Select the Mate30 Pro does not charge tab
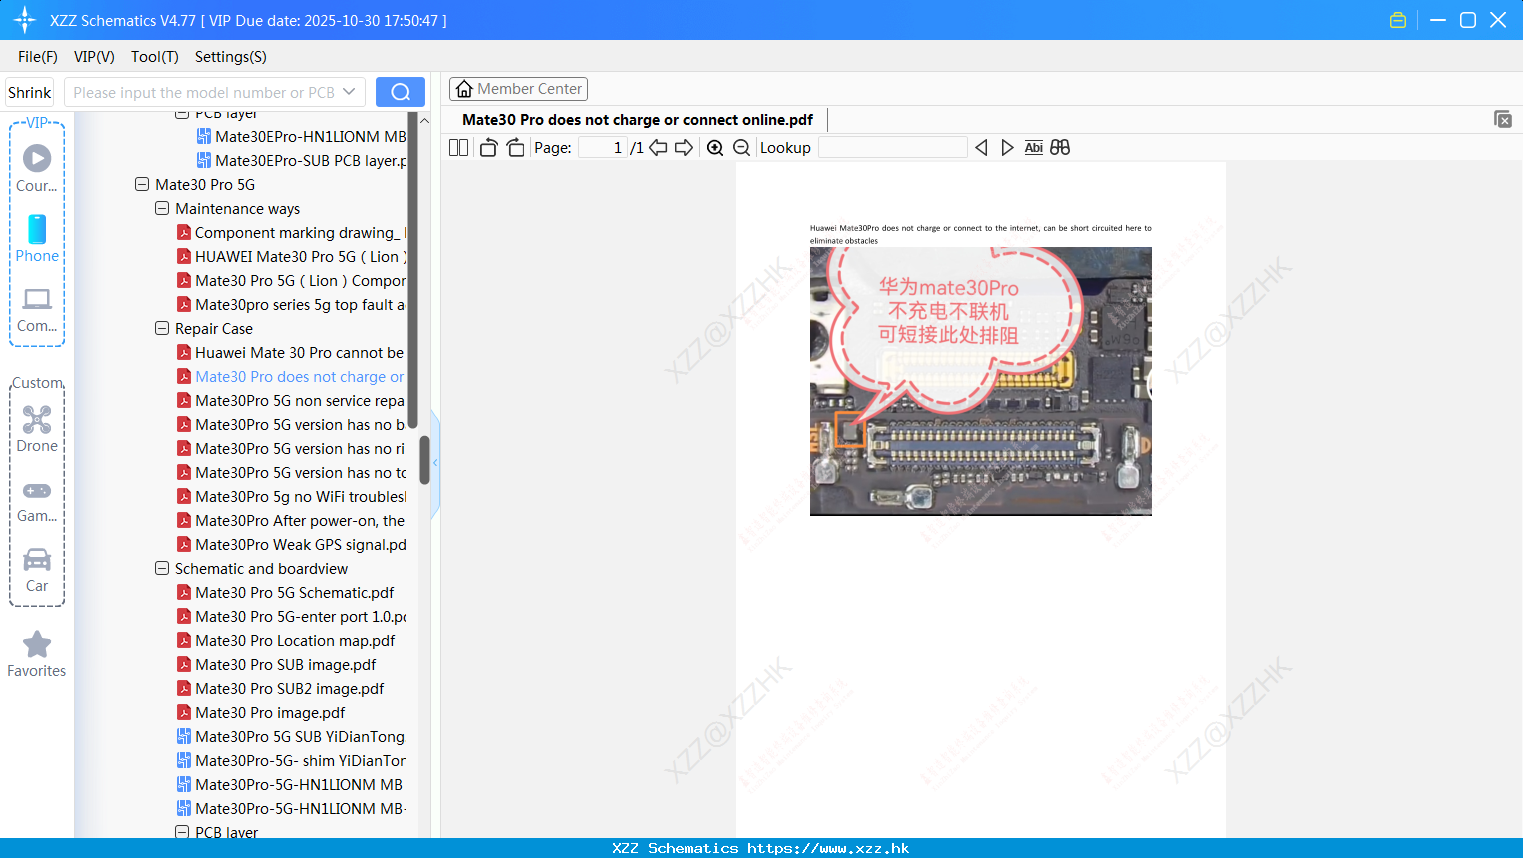1523x858 pixels. 637,120
